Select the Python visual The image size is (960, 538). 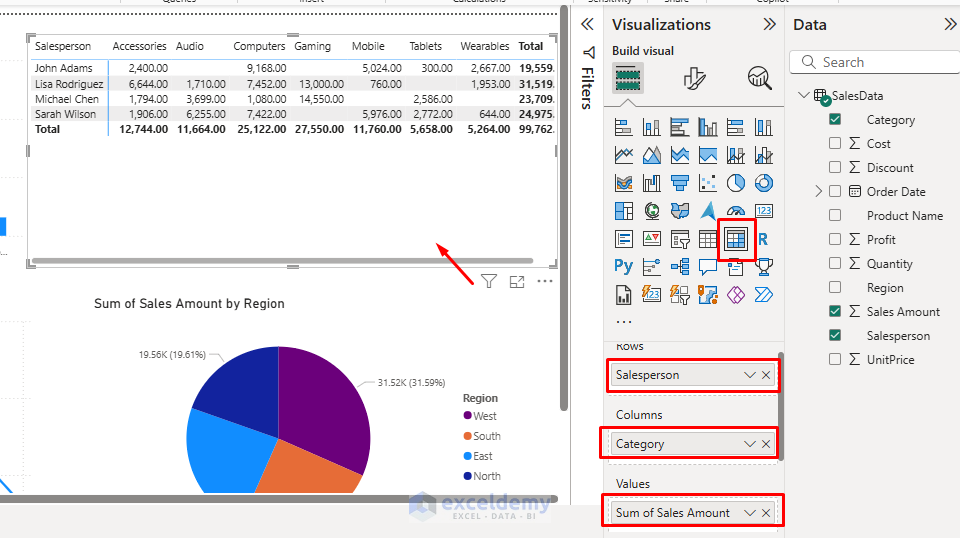[623, 266]
